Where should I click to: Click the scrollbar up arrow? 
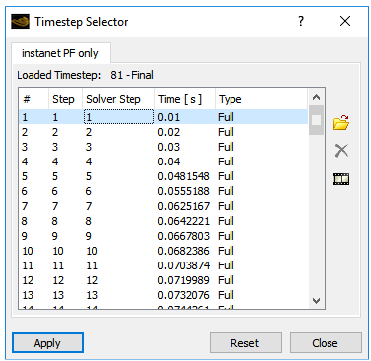click(x=317, y=98)
